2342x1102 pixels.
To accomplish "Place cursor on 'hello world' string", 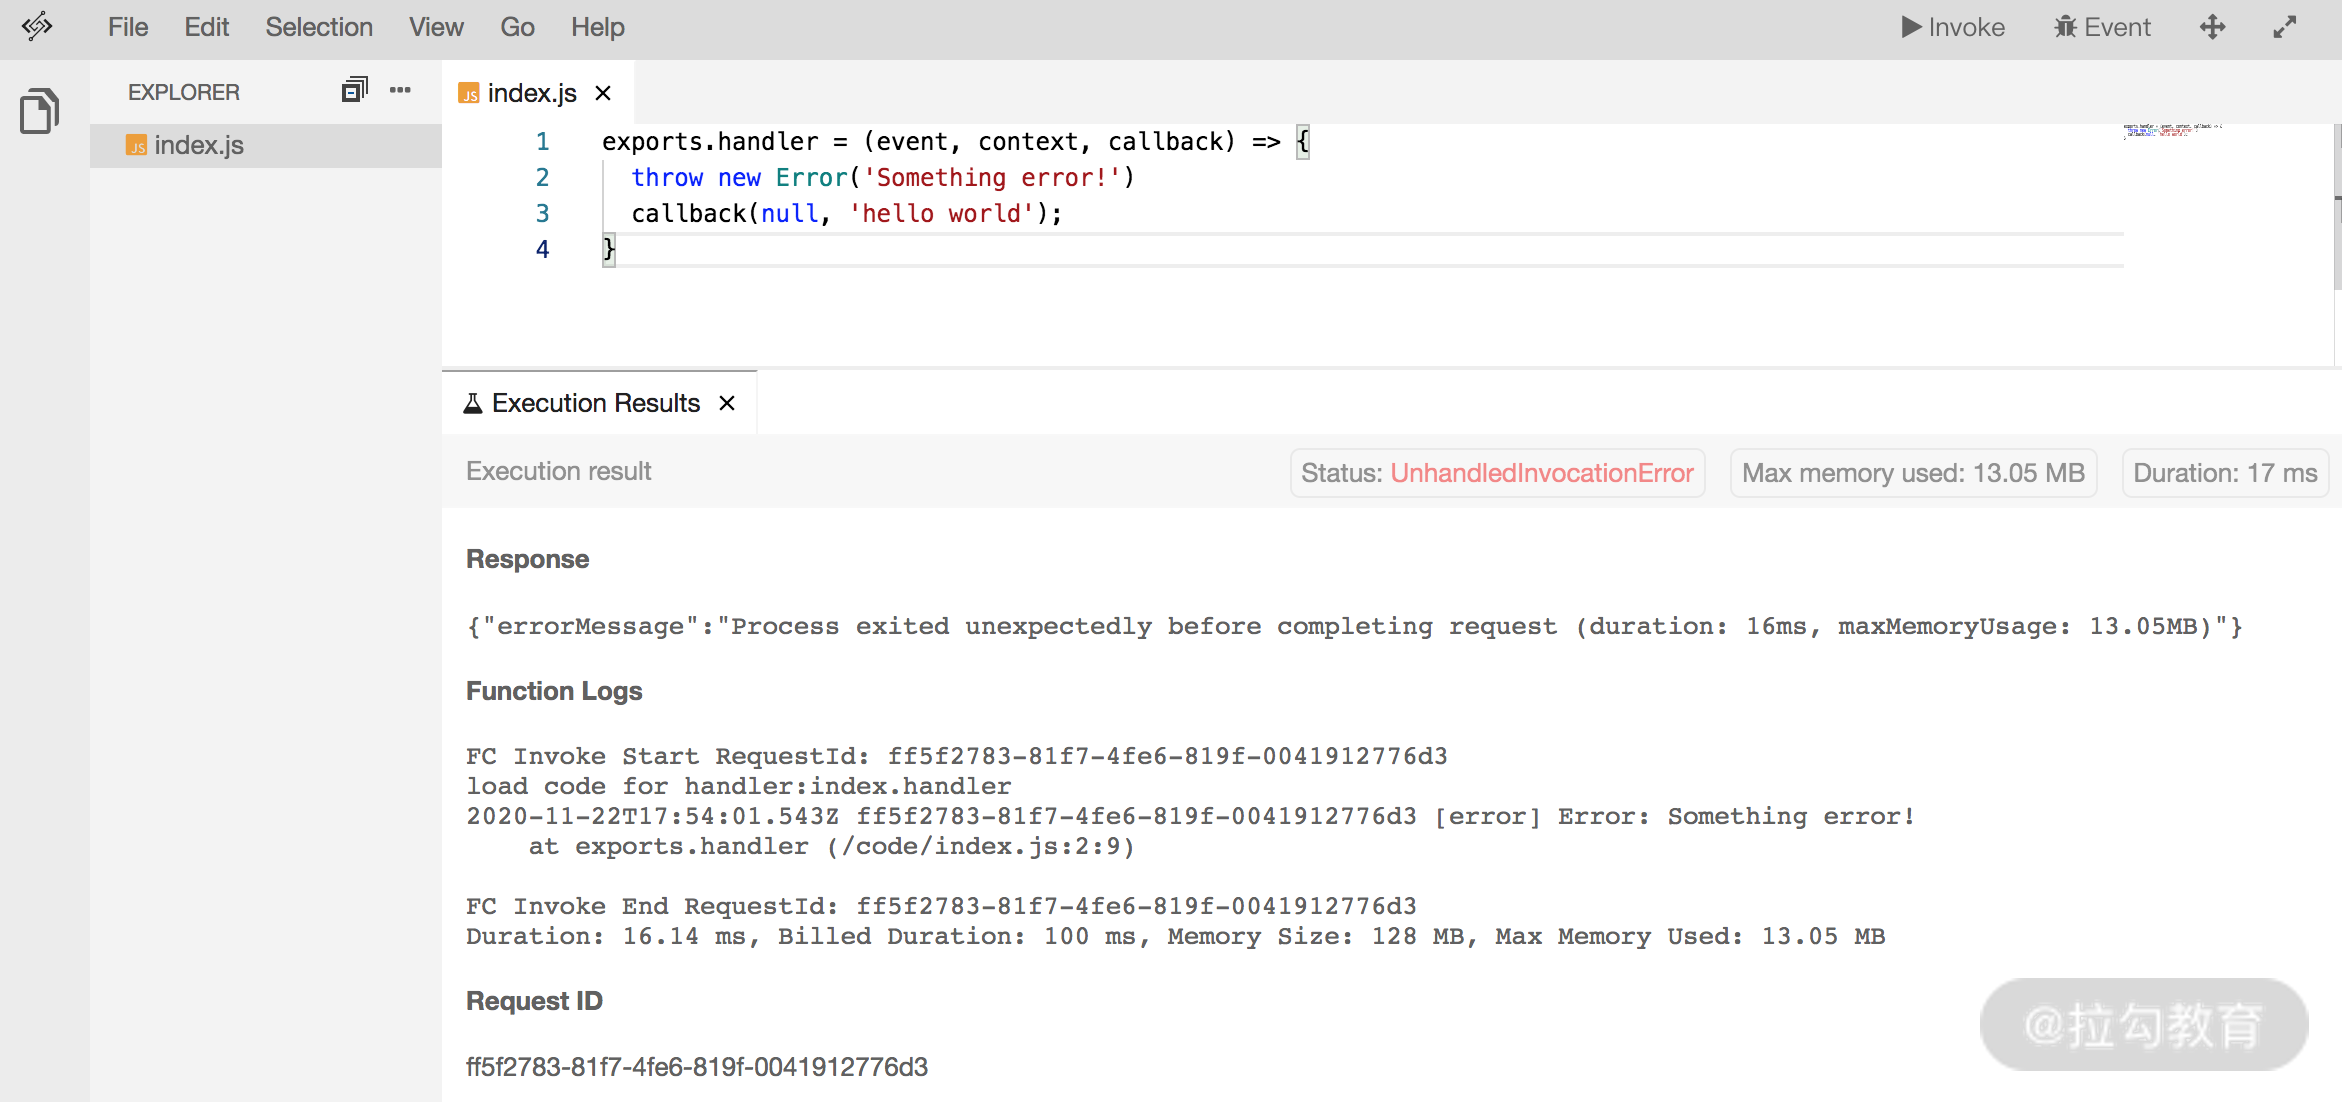I will pyautogui.click(x=942, y=213).
